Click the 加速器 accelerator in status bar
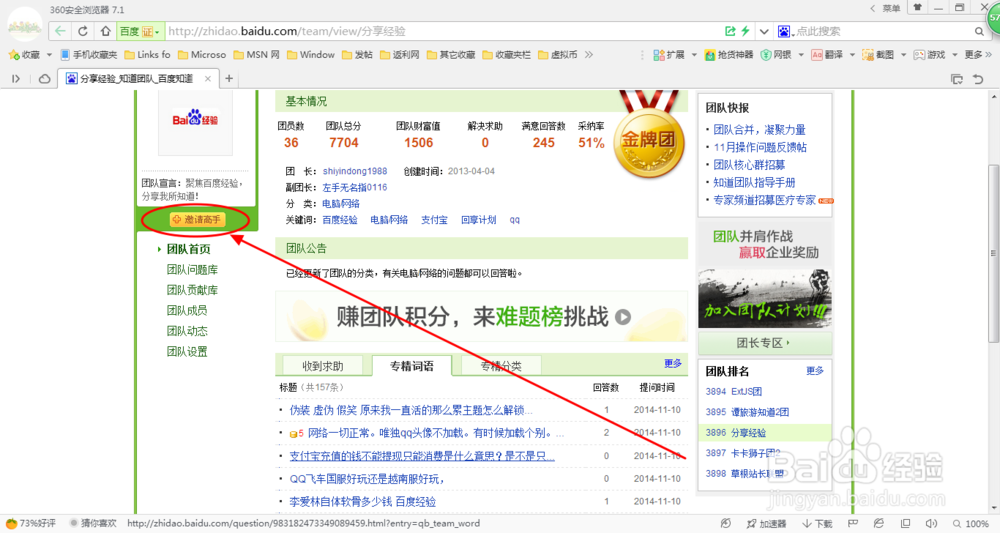This screenshot has height=533, width=1000. pos(767,523)
